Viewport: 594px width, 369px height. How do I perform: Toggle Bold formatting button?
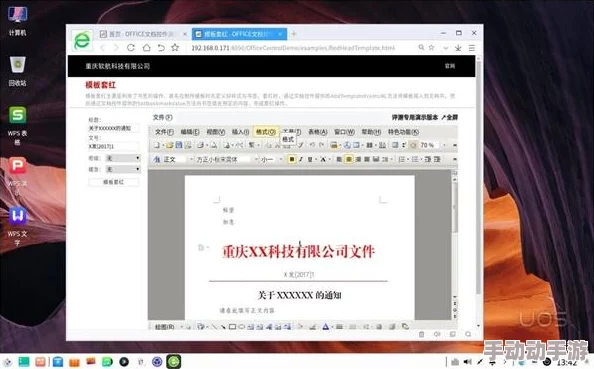click(292, 159)
